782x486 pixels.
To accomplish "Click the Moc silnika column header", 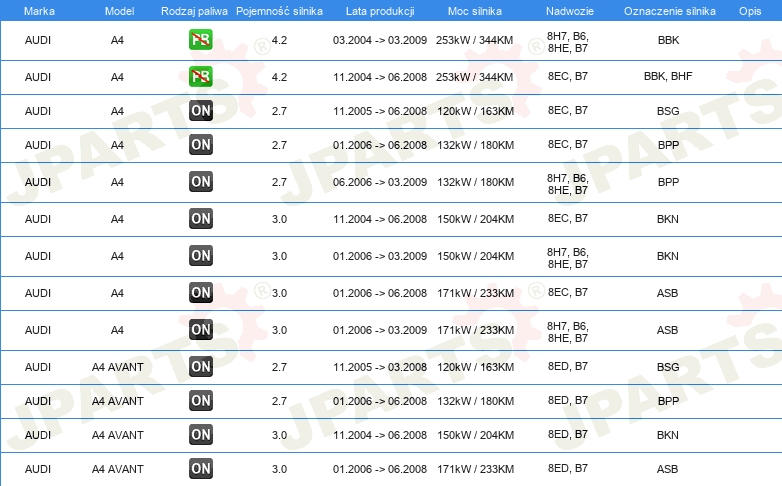I will 475,11.
